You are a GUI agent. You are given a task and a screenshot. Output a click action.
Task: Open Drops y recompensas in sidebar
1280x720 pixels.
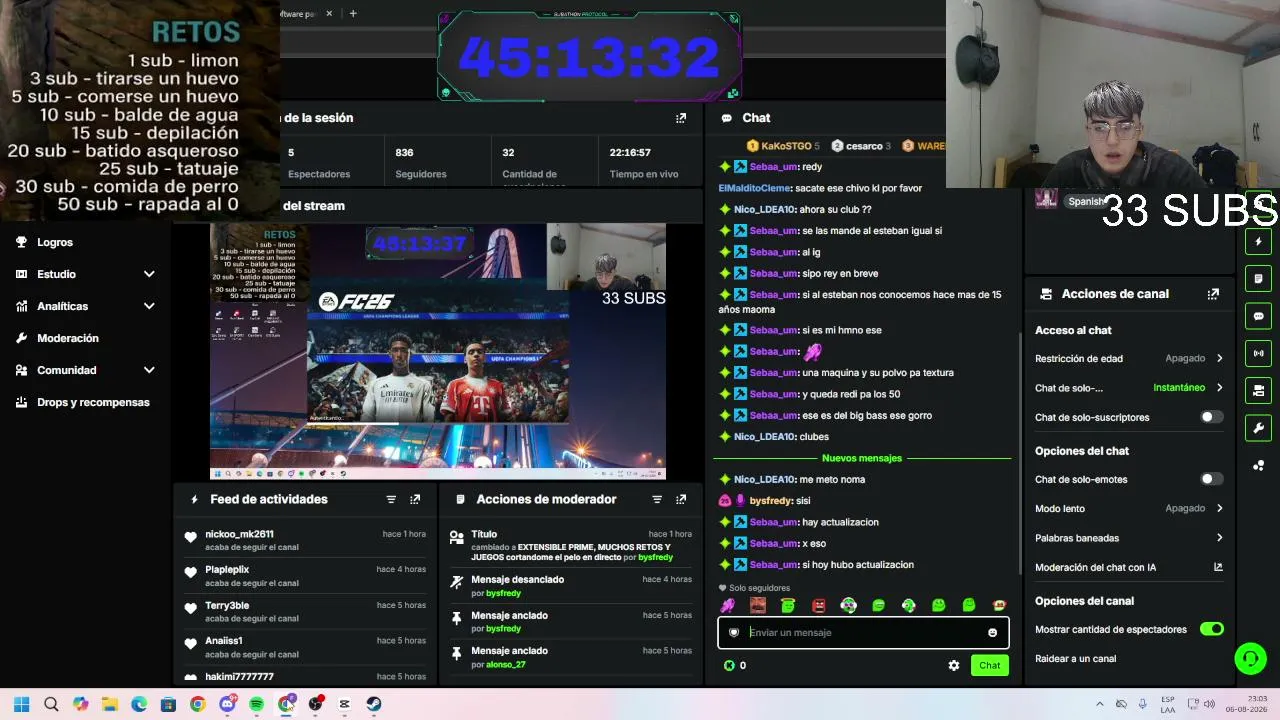[93, 402]
